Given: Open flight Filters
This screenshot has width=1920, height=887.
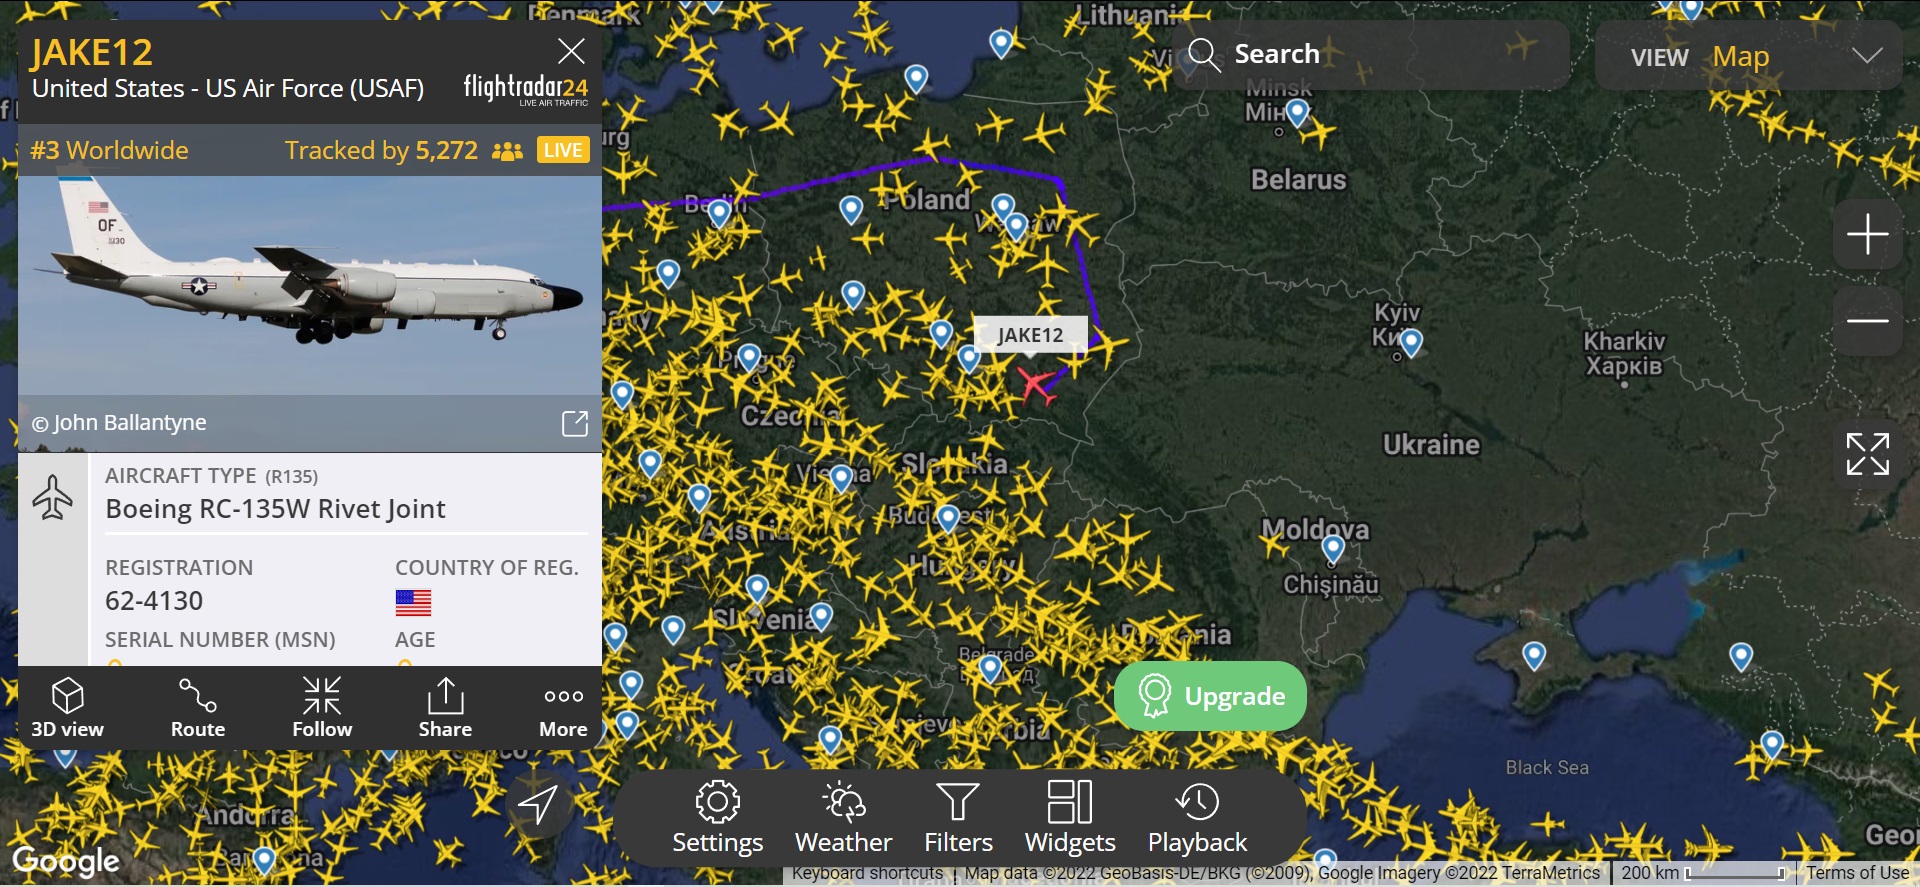Looking at the screenshot, I should point(958,818).
